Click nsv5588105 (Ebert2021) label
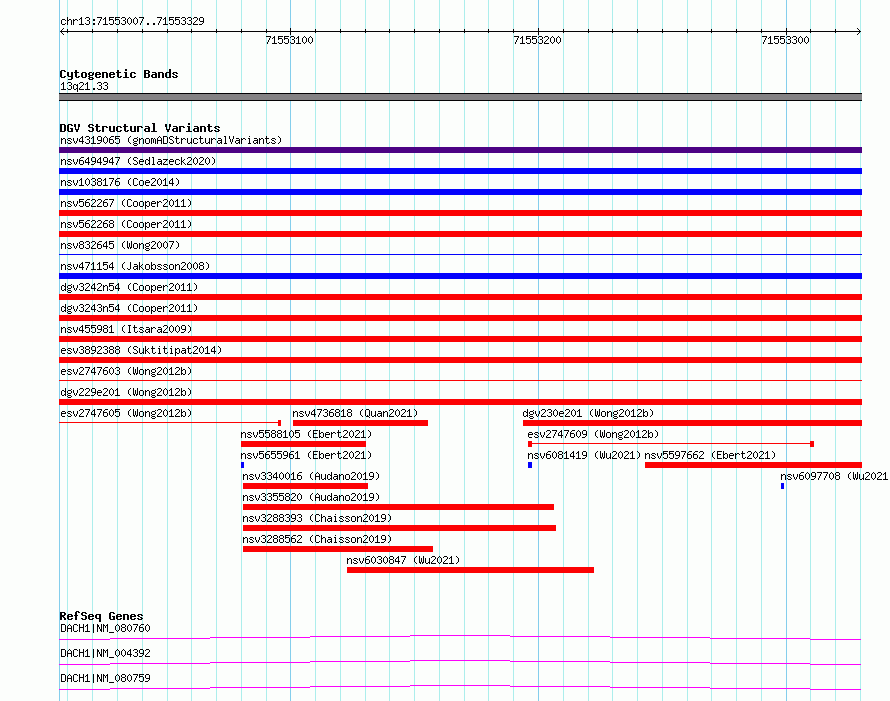This screenshot has height=701, width=890. pos(306,434)
